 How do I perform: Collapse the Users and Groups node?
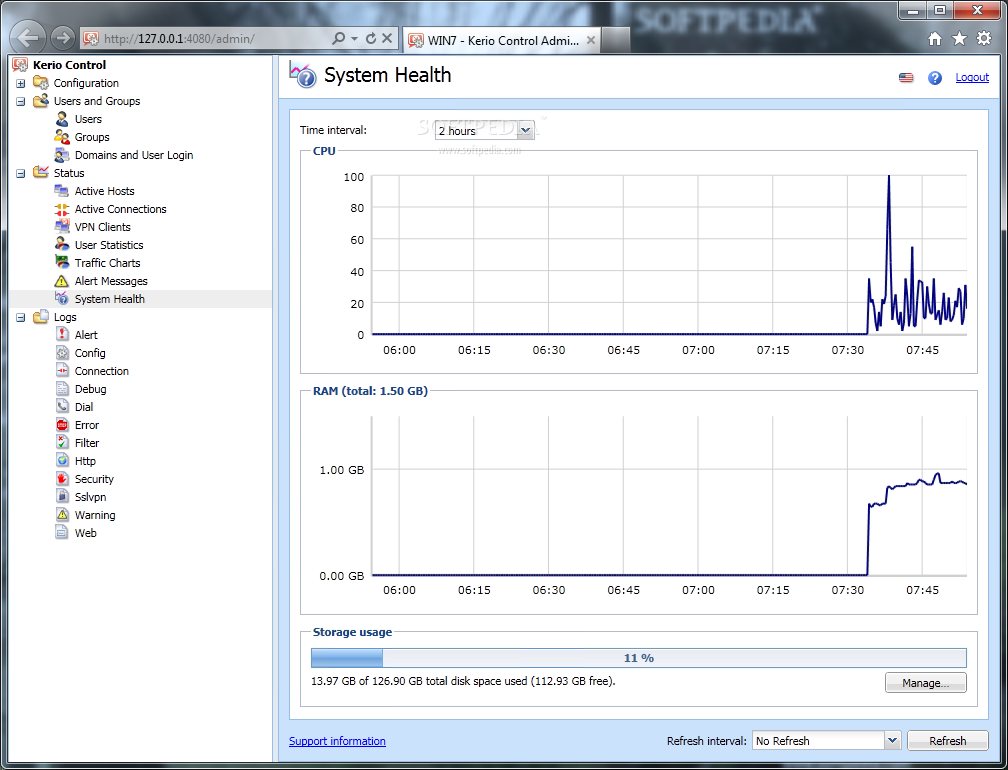click(21, 102)
